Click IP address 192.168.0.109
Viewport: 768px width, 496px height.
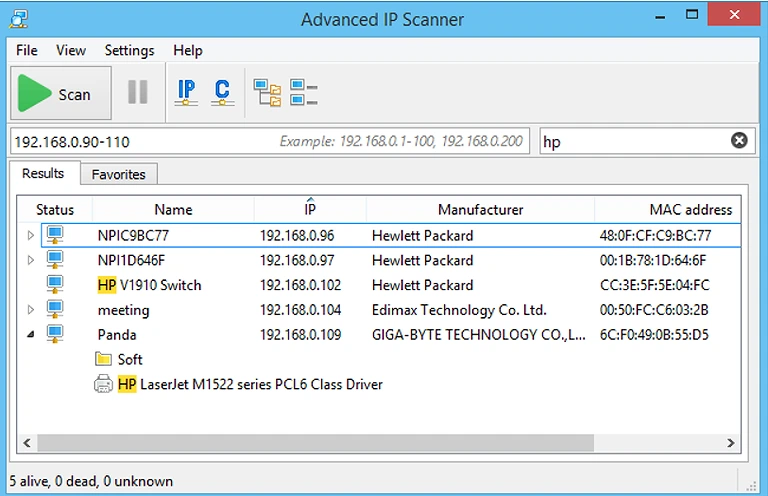300,334
